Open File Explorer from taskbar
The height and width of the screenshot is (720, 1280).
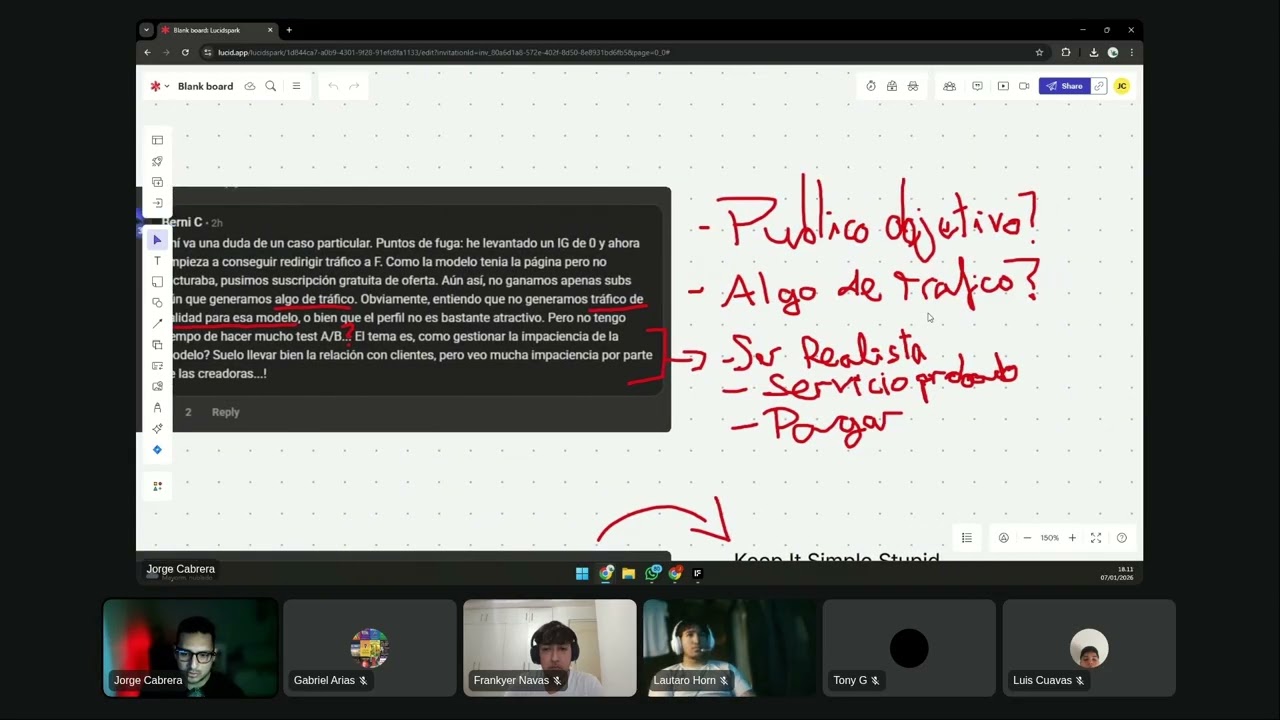tap(628, 573)
